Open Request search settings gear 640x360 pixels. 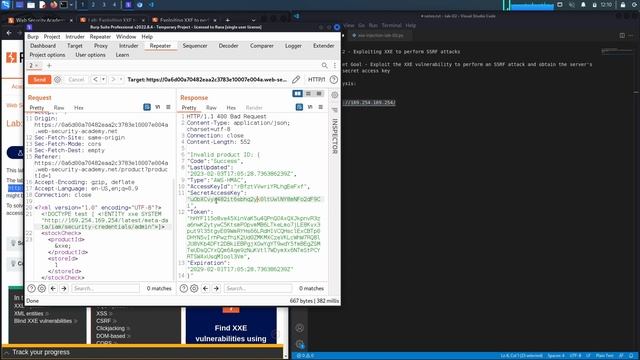[42, 288]
